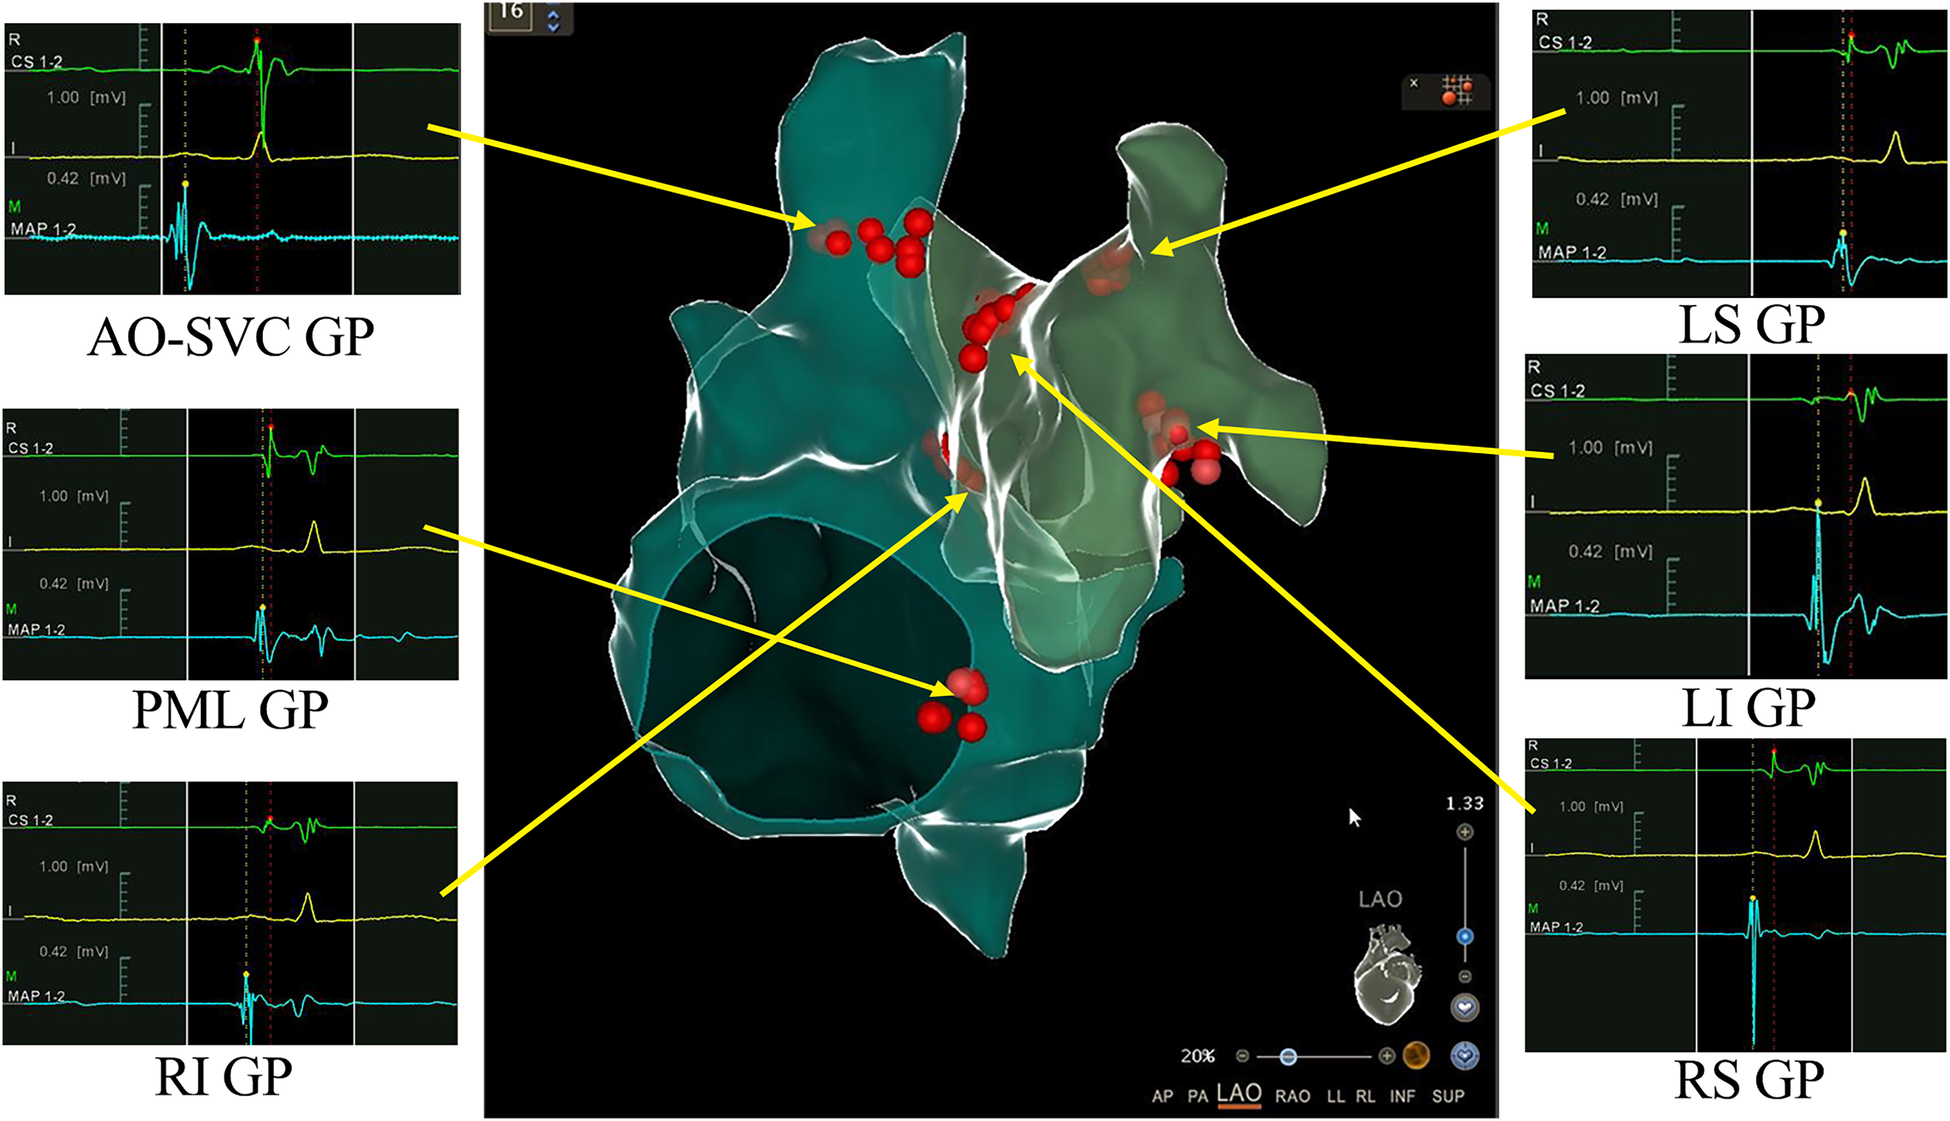The width and height of the screenshot is (1950, 1121).
Task: Click the lower blue heart target button
Action: pos(1465,1055)
